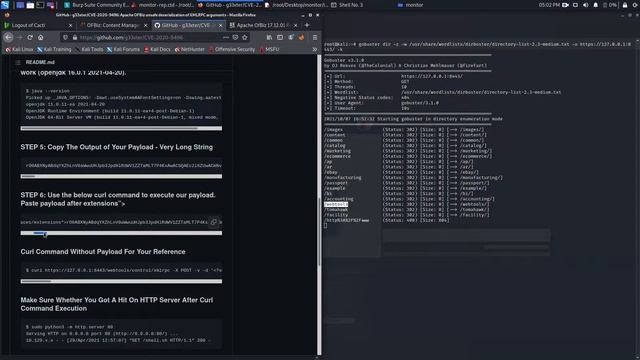Bookmark this page with the star
Image resolution: width=640 pixels, height=360 pixels.
[244, 37]
